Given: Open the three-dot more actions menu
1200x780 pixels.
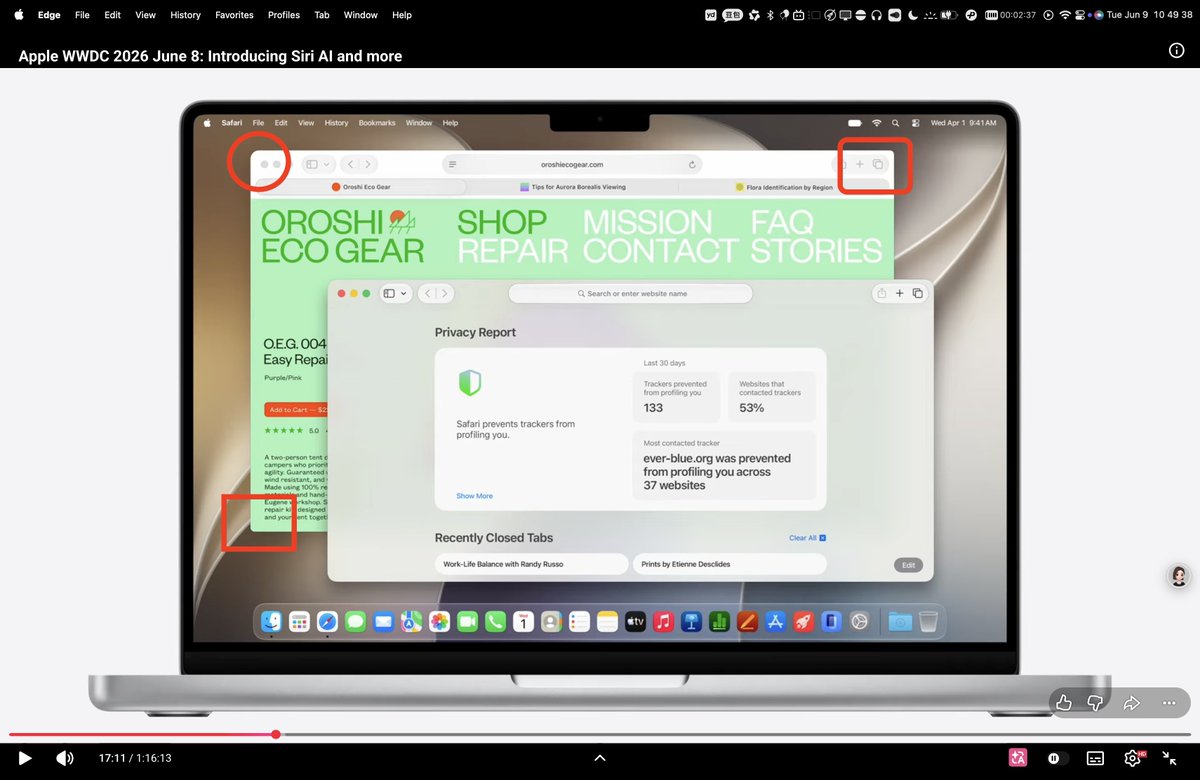Looking at the screenshot, I should (x=1169, y=703).
